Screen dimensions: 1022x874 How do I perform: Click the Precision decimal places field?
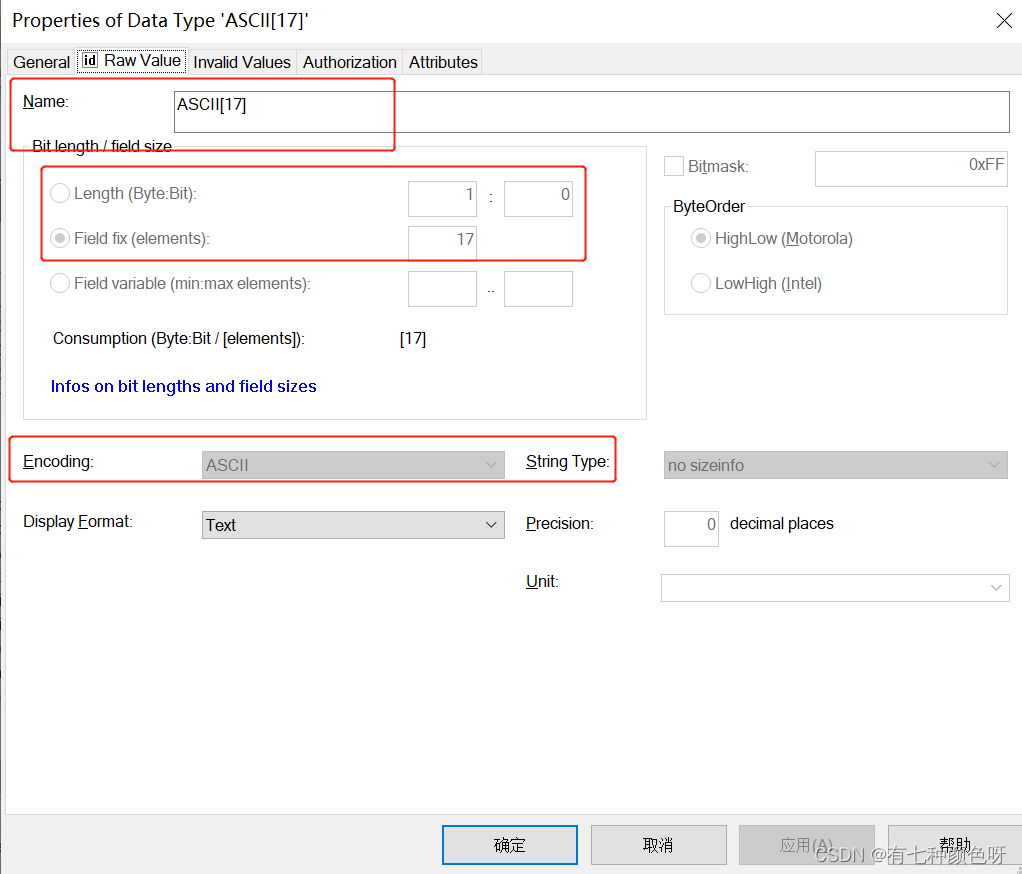[x=691, y=529]
